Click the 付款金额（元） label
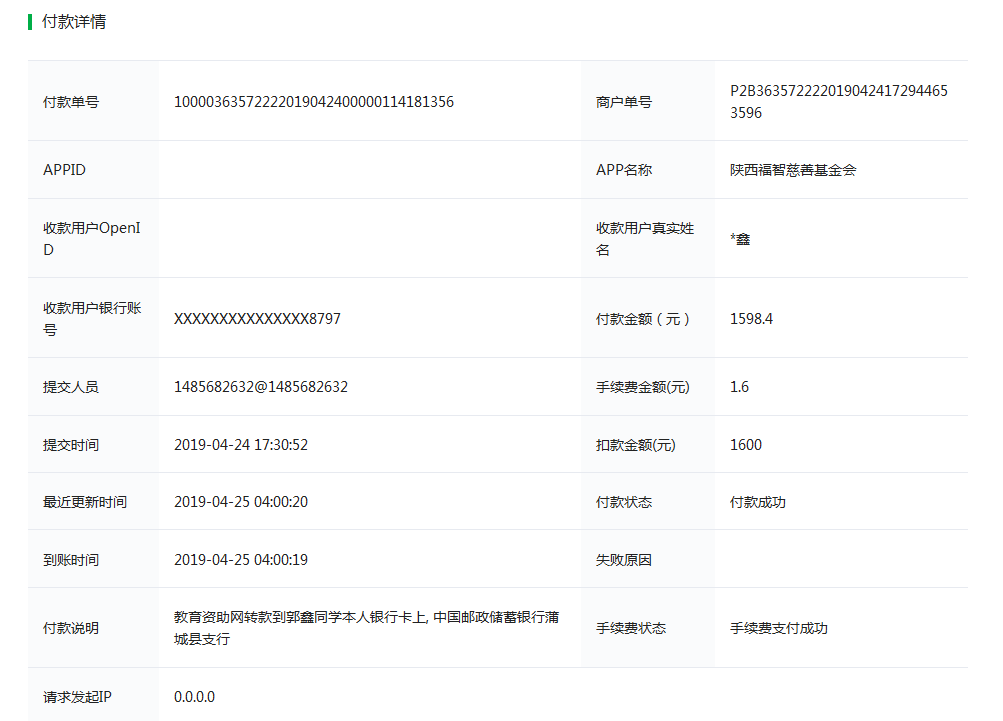Image resolution: width=1003 pixels, height=721 pixels. coord(643,319)
